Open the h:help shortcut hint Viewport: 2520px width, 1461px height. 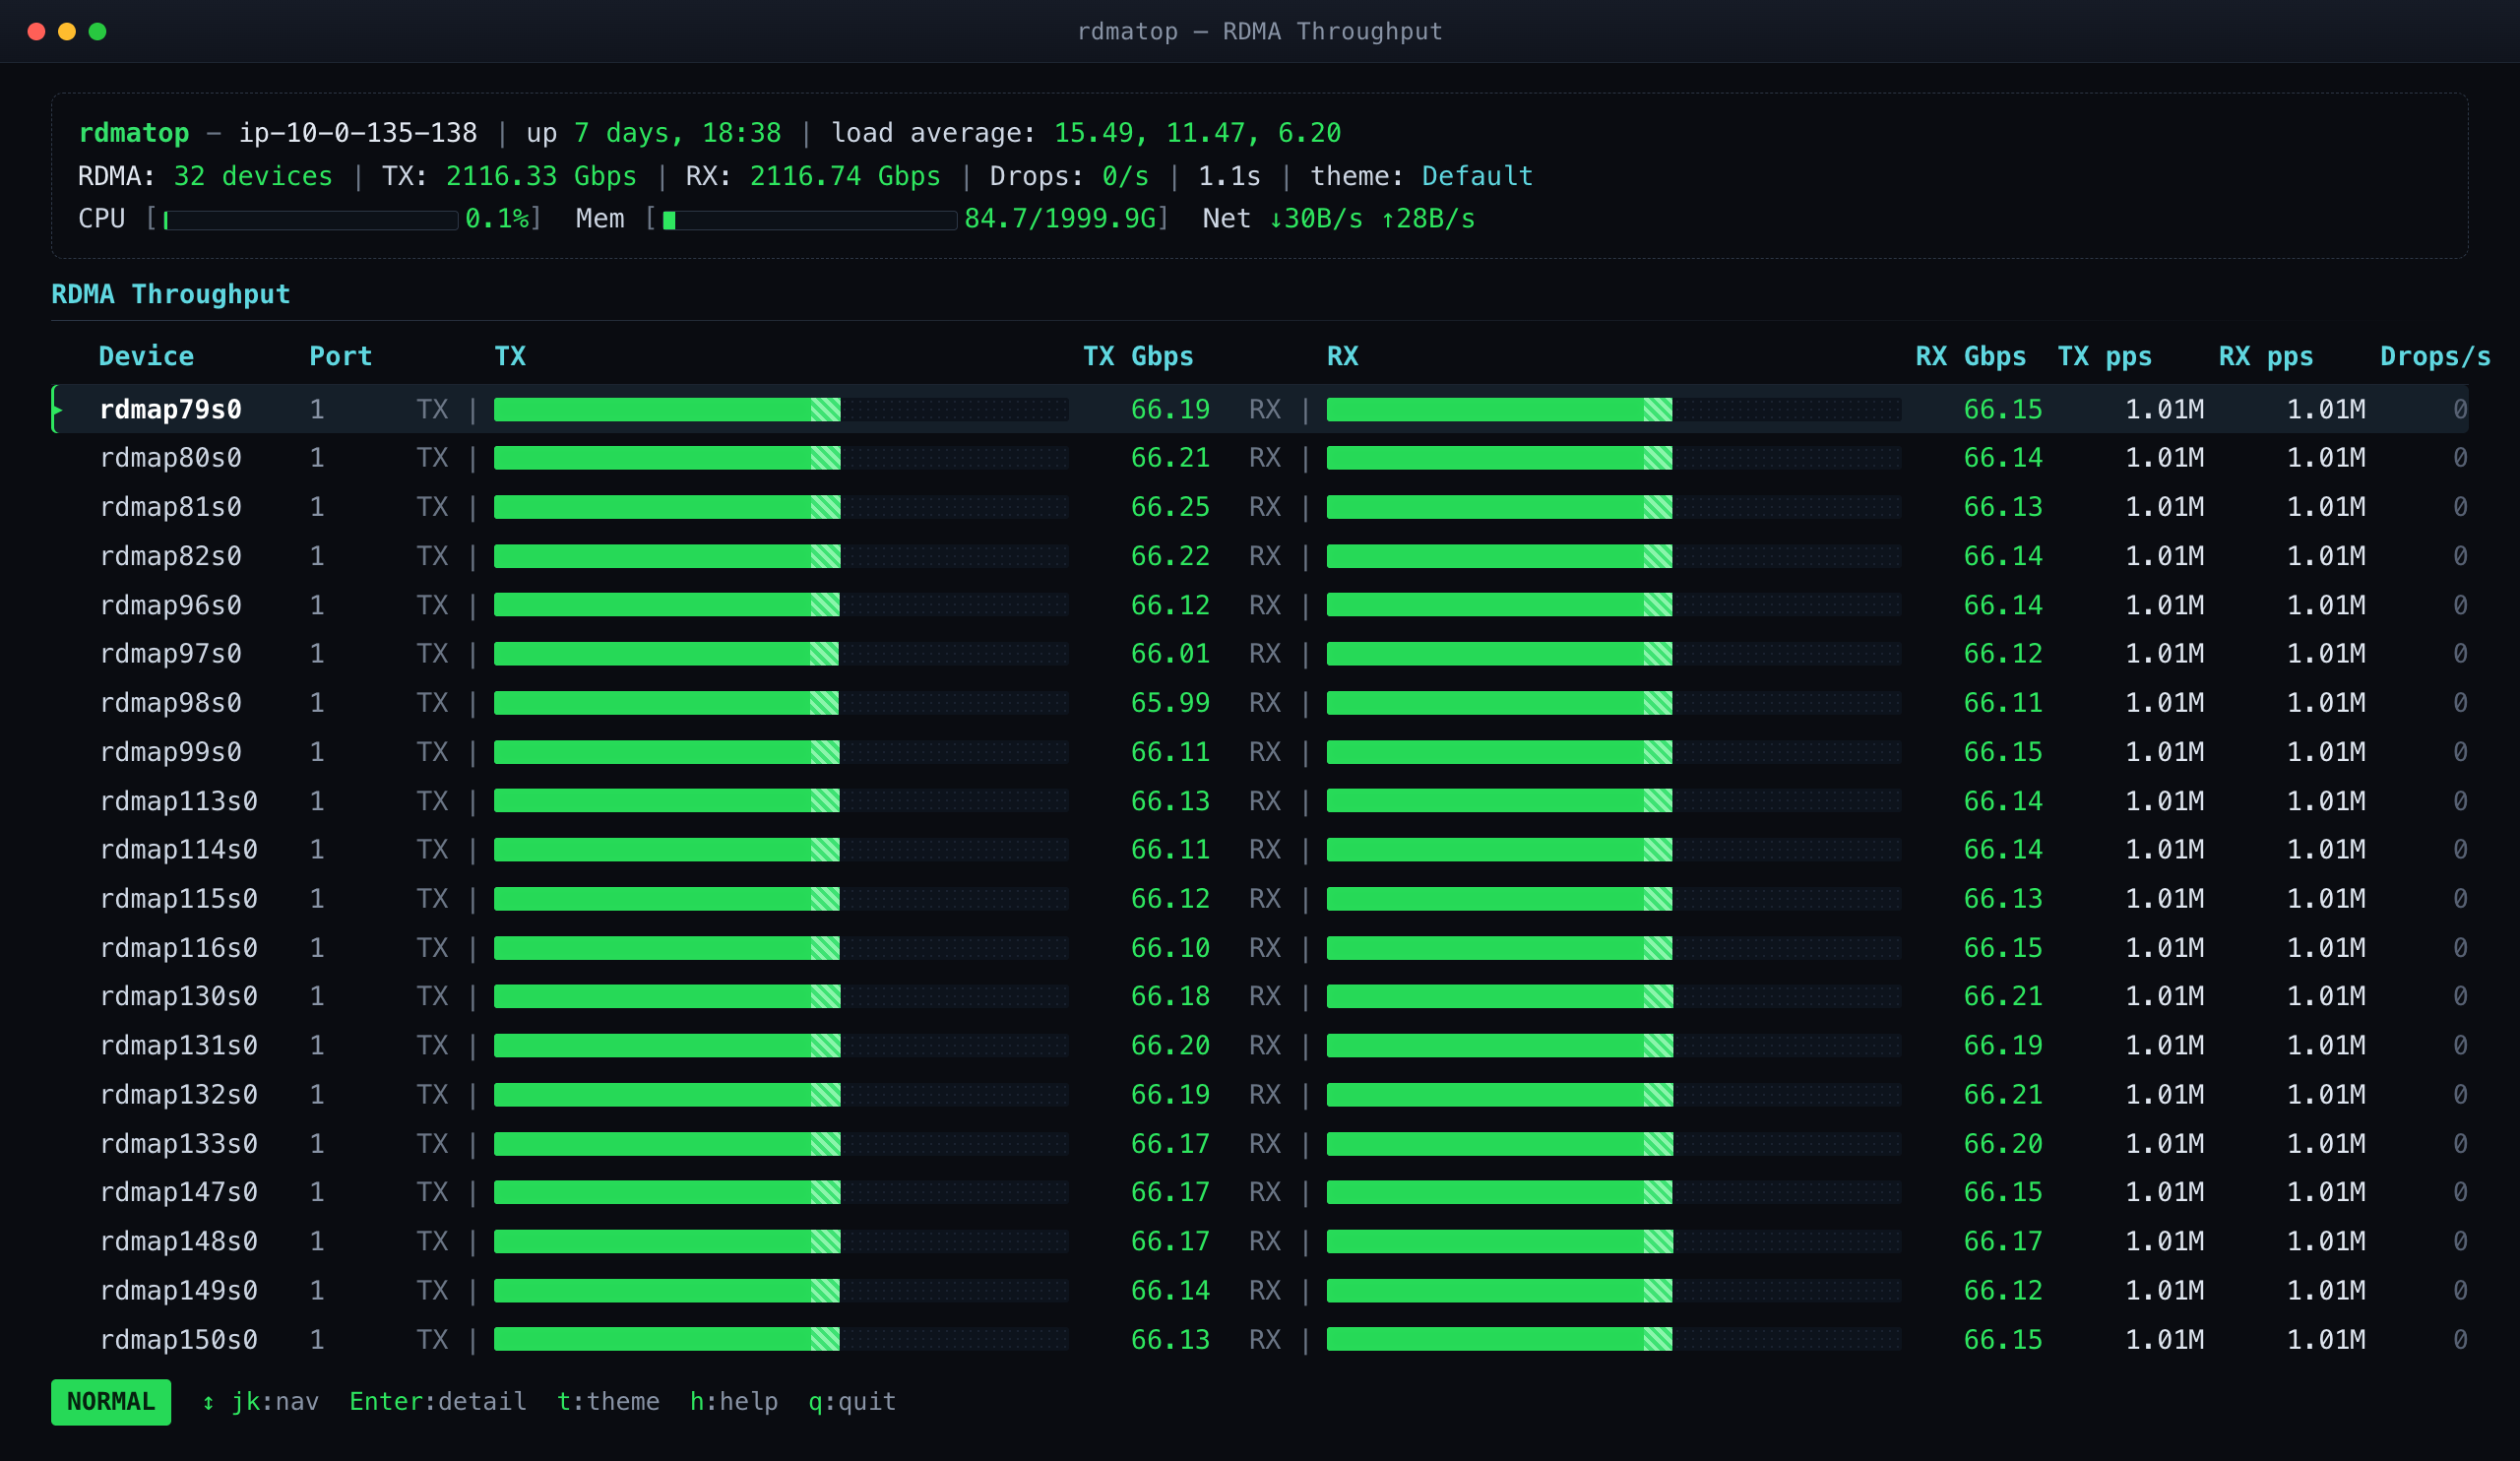[734, 1402]
